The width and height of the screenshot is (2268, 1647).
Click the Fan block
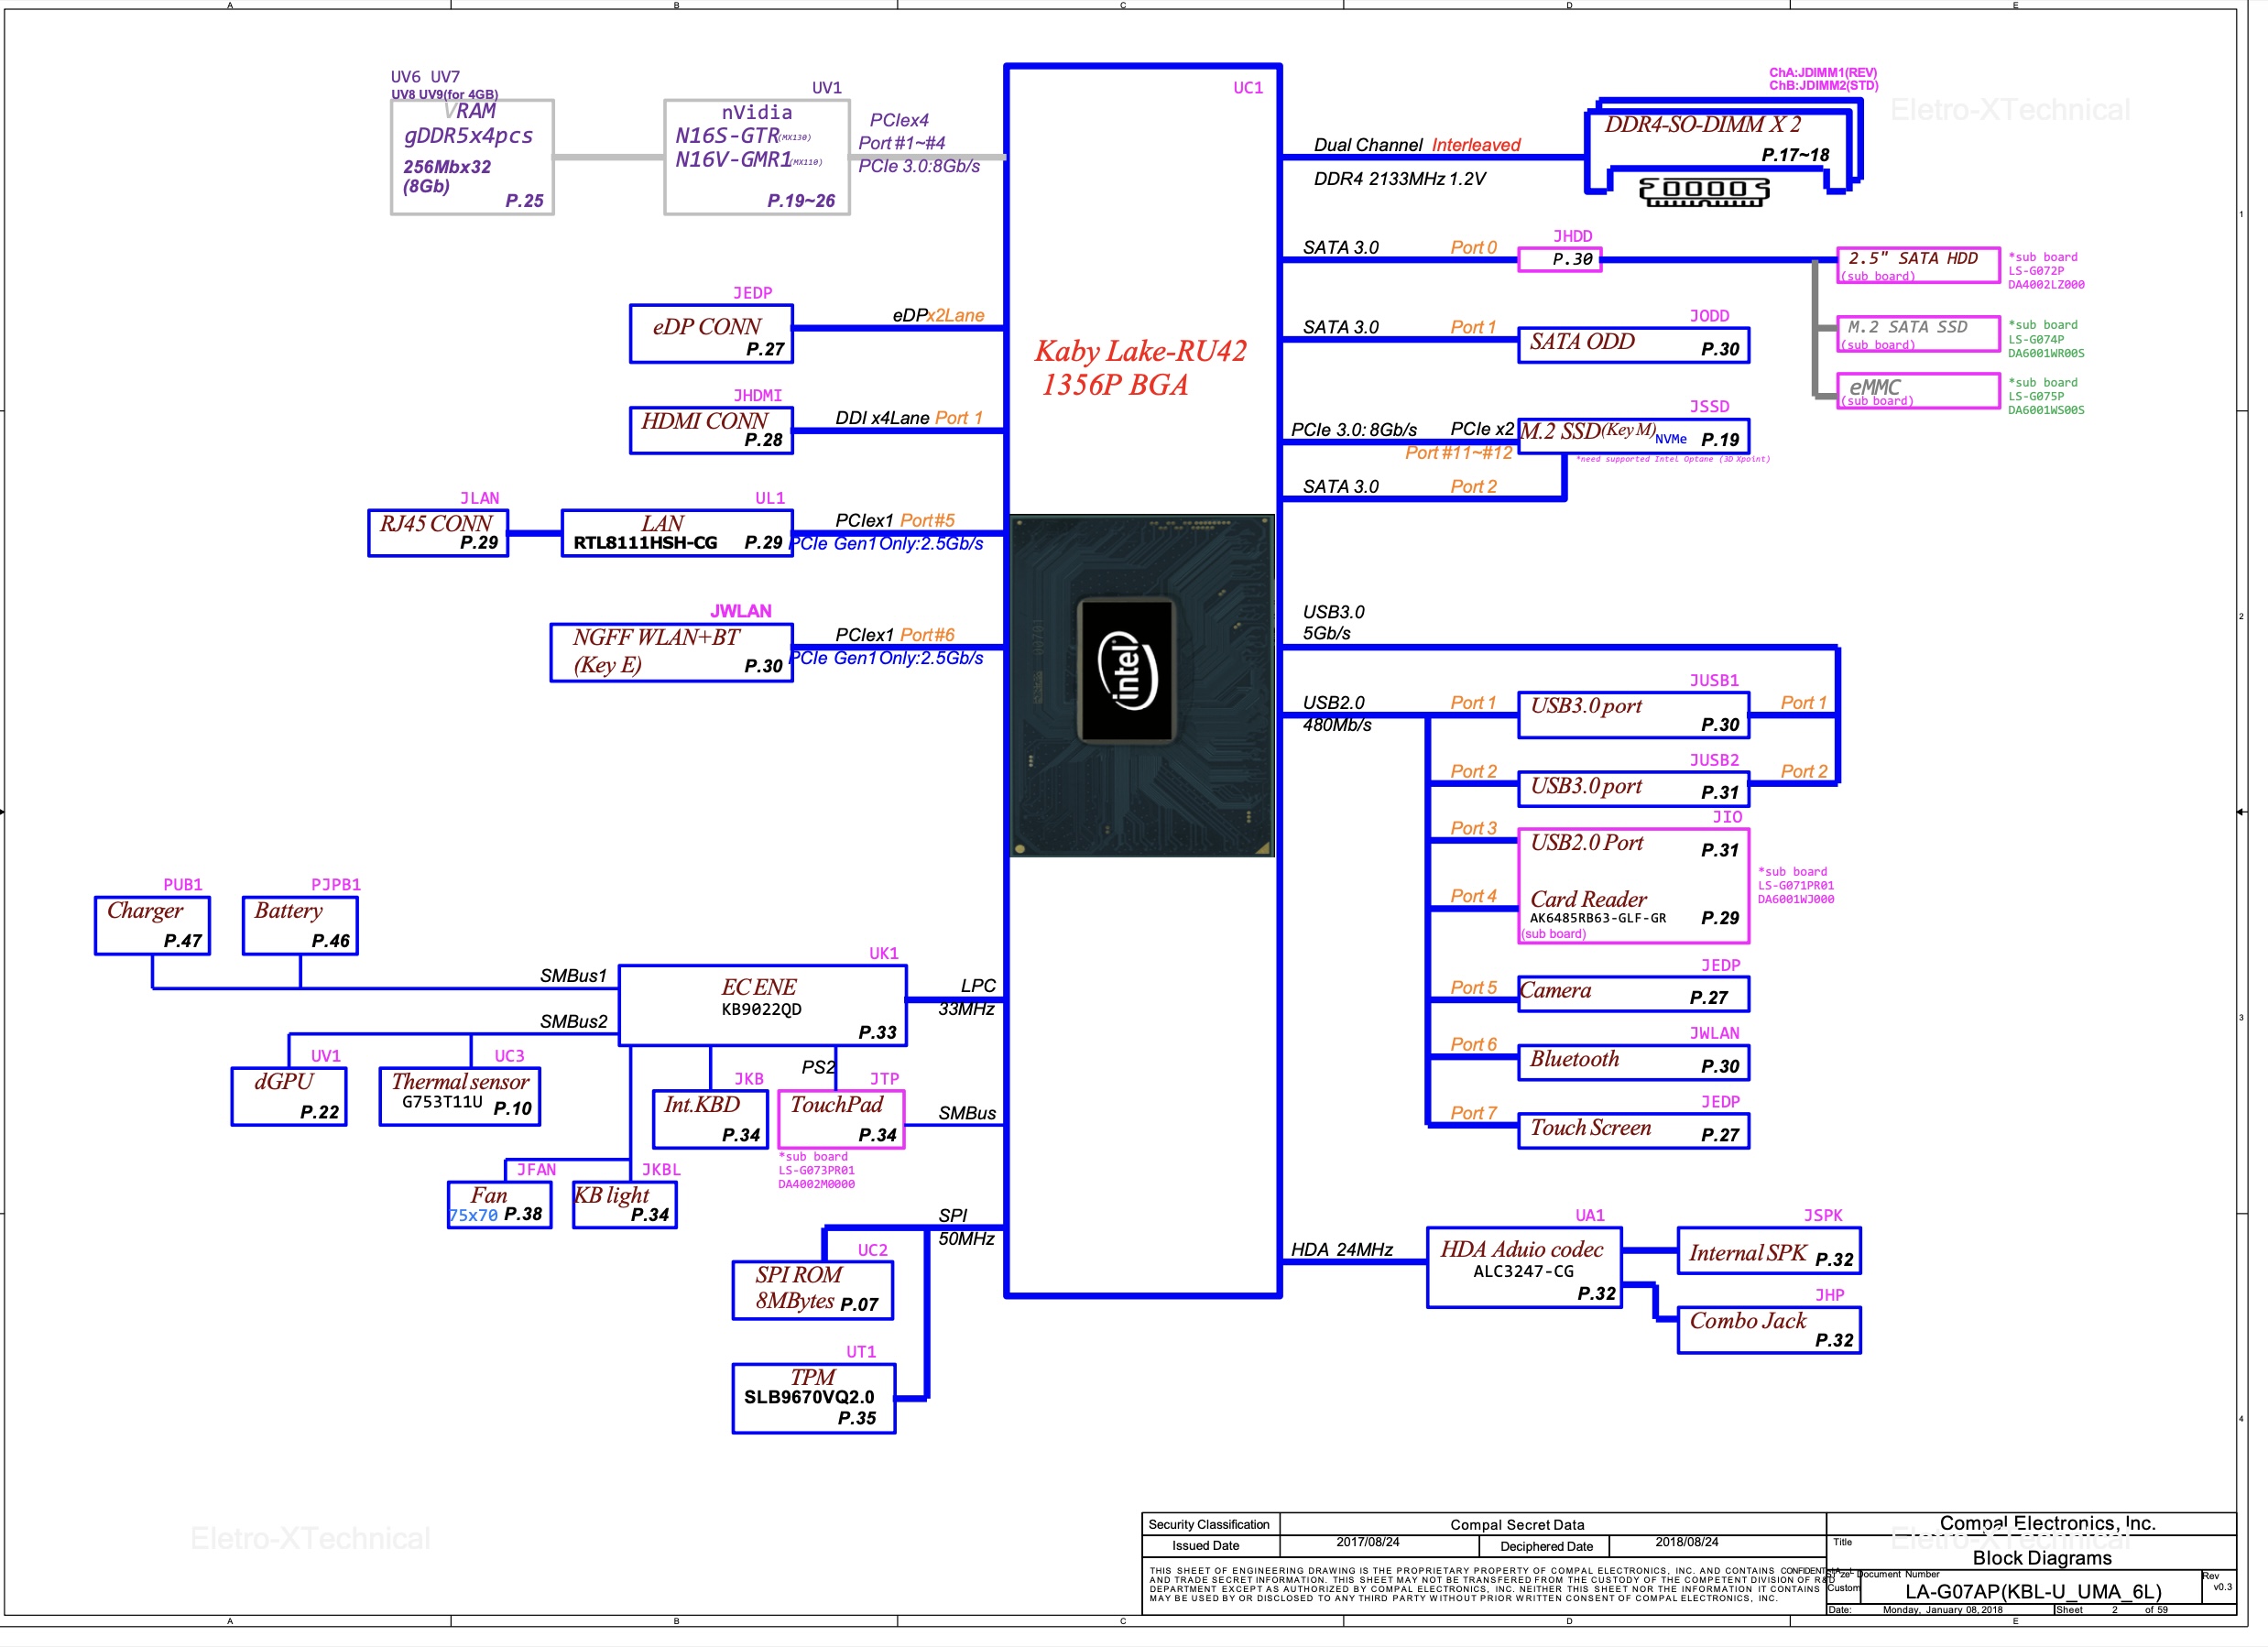pyautogui.click(x=499, y=1205)
